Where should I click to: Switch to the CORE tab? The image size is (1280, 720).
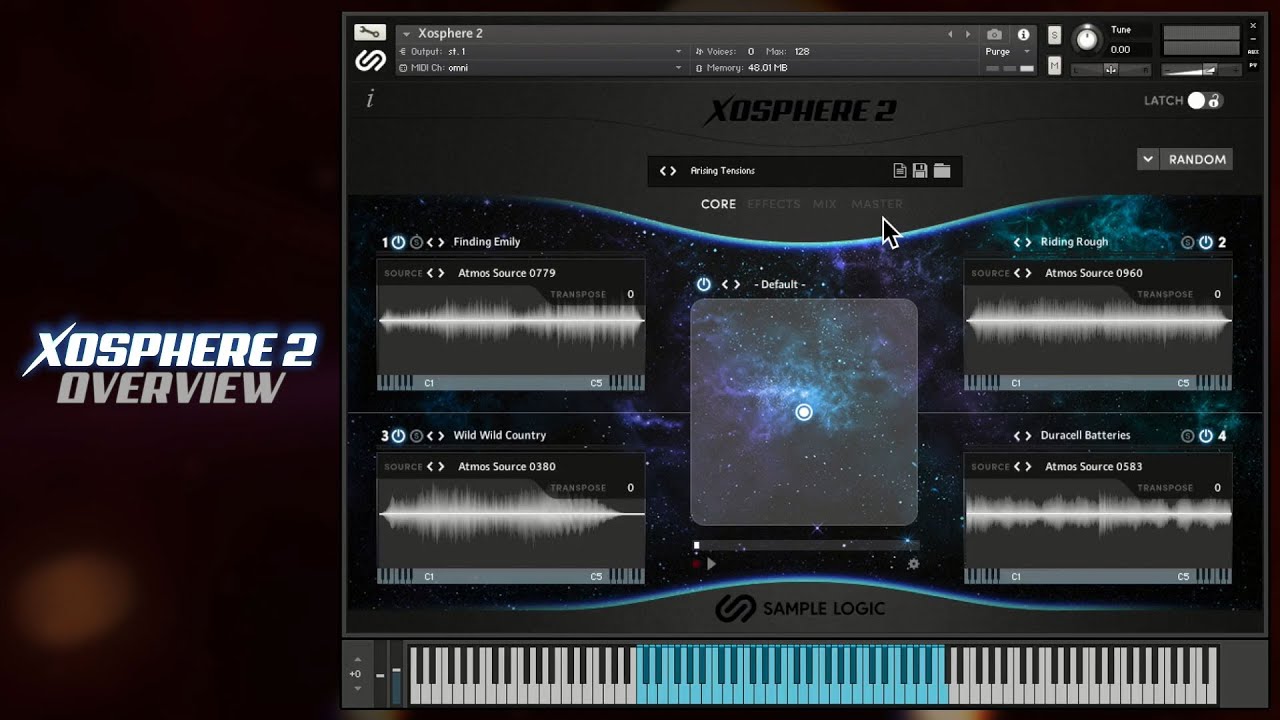coord(718,204)
